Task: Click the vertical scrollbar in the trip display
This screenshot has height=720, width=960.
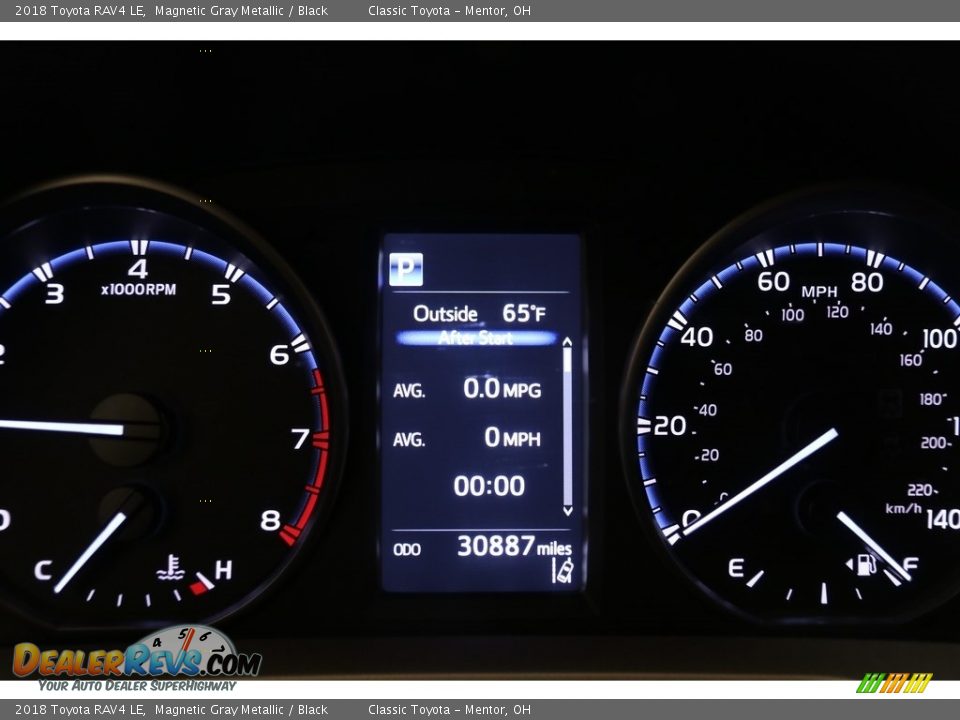Action: (x=567, y=426)
